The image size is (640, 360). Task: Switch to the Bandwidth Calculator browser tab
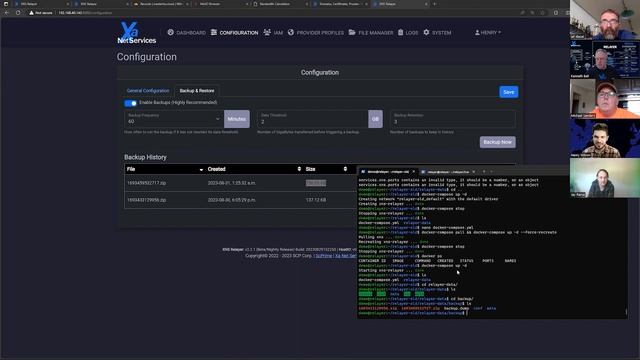(280, 4)
